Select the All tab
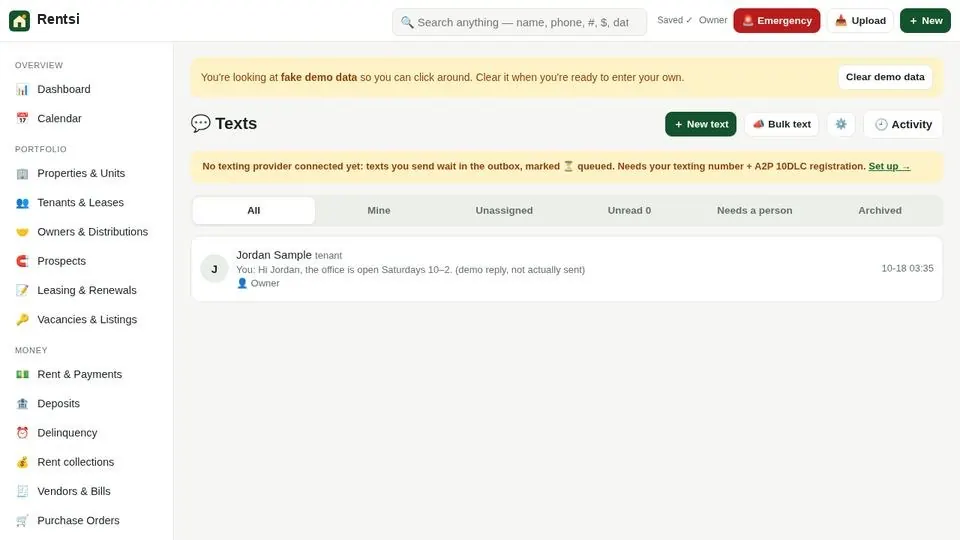960x540 pixels. pyautogui.click(x=253, y=211)
